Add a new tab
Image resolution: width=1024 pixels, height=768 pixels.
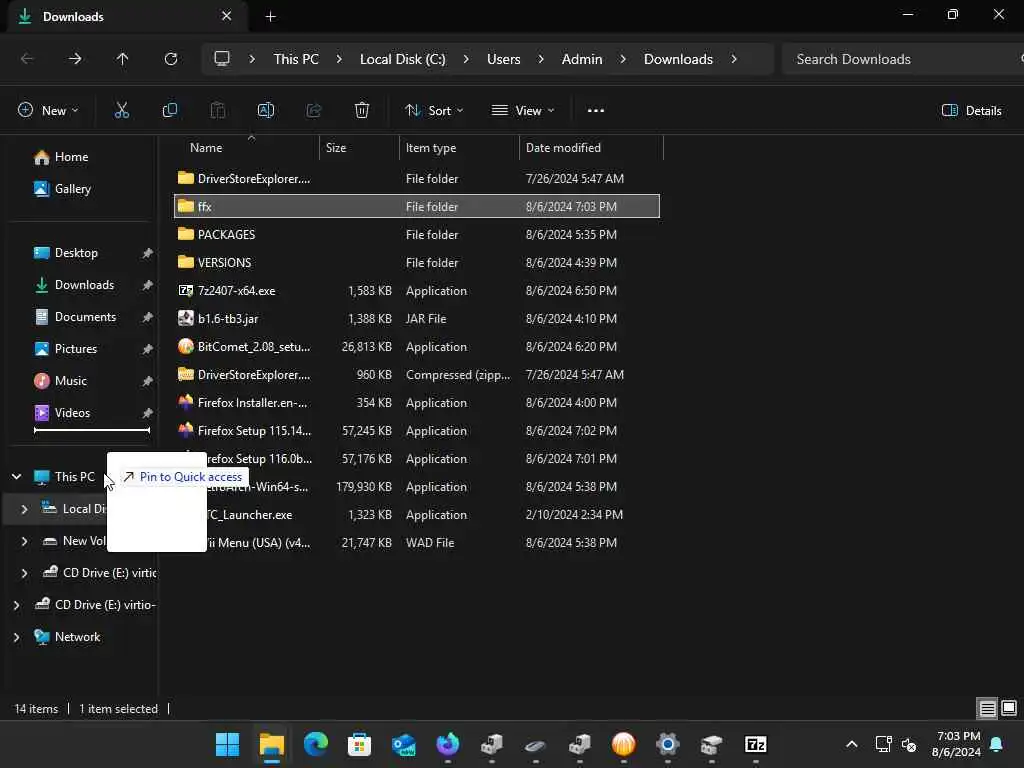[270, 16]
